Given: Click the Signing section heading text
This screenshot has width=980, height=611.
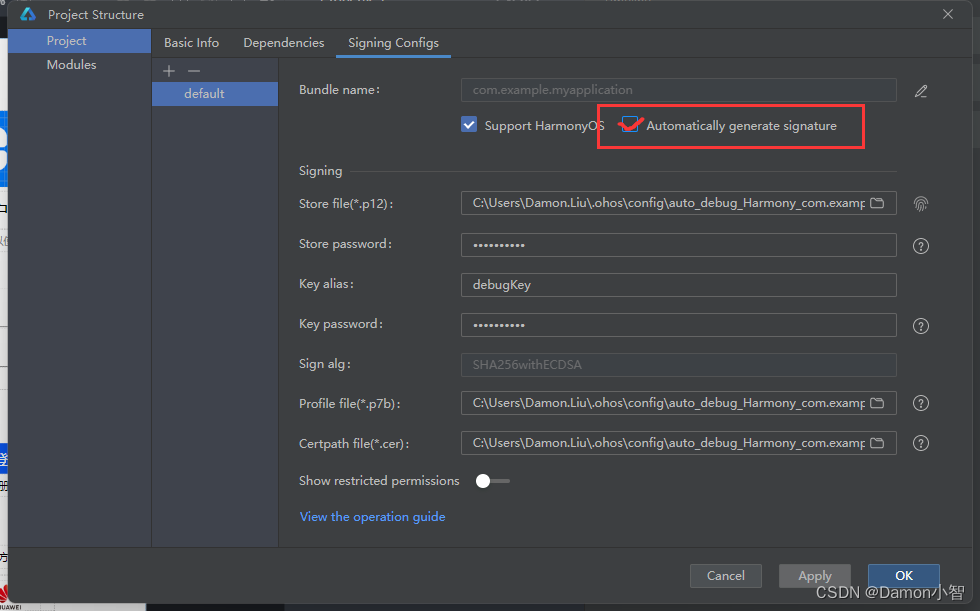Looking at the screenshot, I should 321,171.
